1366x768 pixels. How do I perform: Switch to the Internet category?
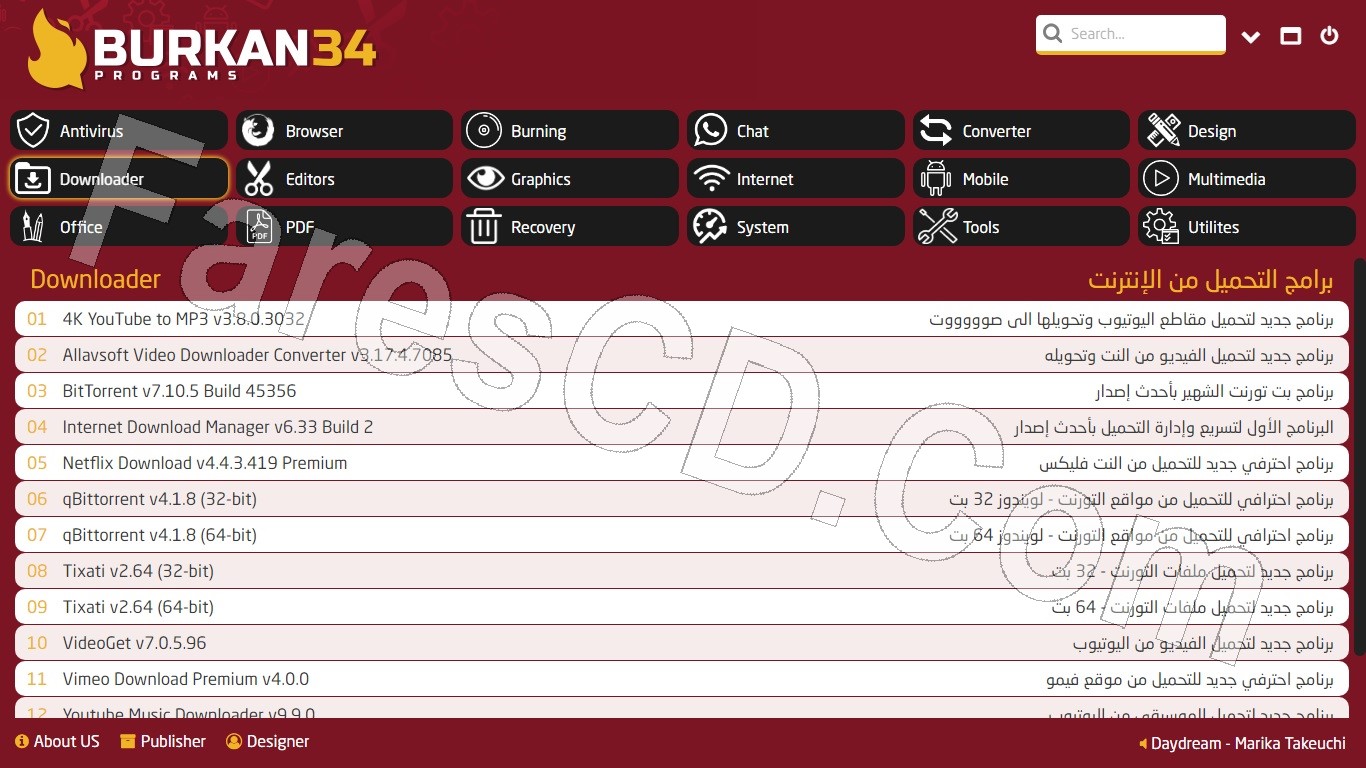(x=796, y=179)
